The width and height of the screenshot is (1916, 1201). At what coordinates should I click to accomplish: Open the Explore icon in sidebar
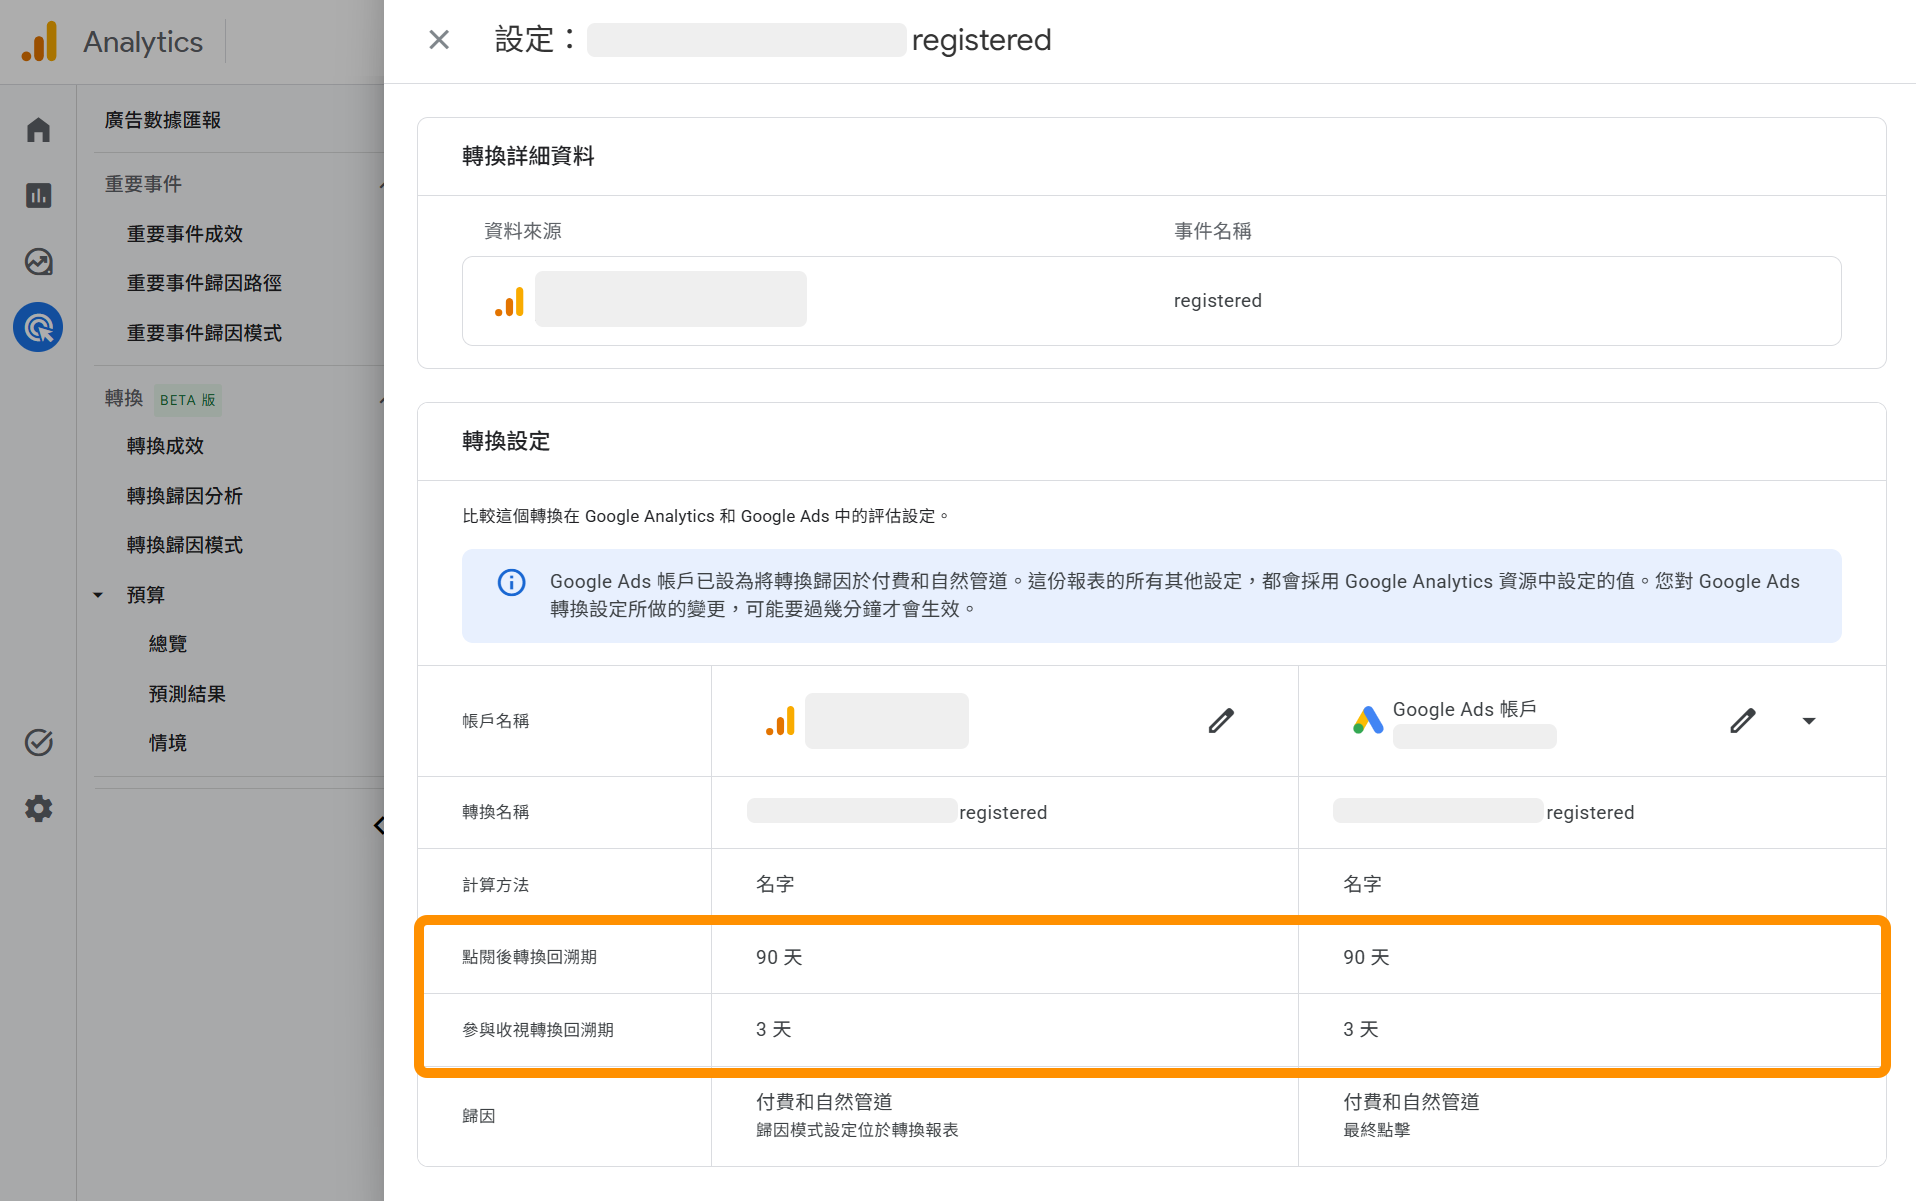click(x=38, y=261)
